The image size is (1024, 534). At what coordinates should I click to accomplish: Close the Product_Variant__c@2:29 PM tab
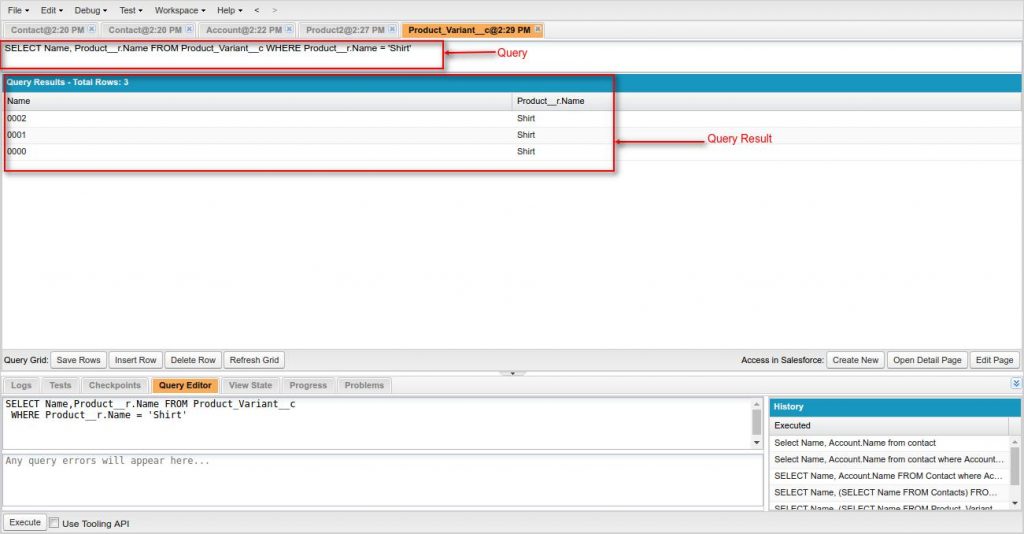(x=538, y=29)
